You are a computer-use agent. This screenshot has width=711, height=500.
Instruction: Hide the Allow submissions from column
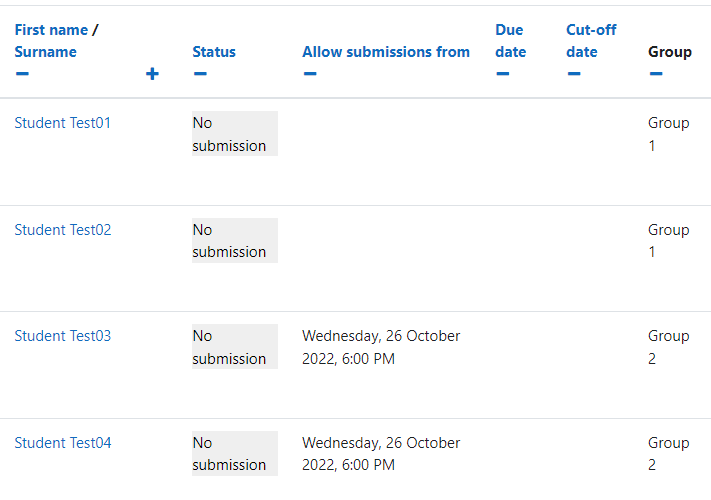point(310,73)
